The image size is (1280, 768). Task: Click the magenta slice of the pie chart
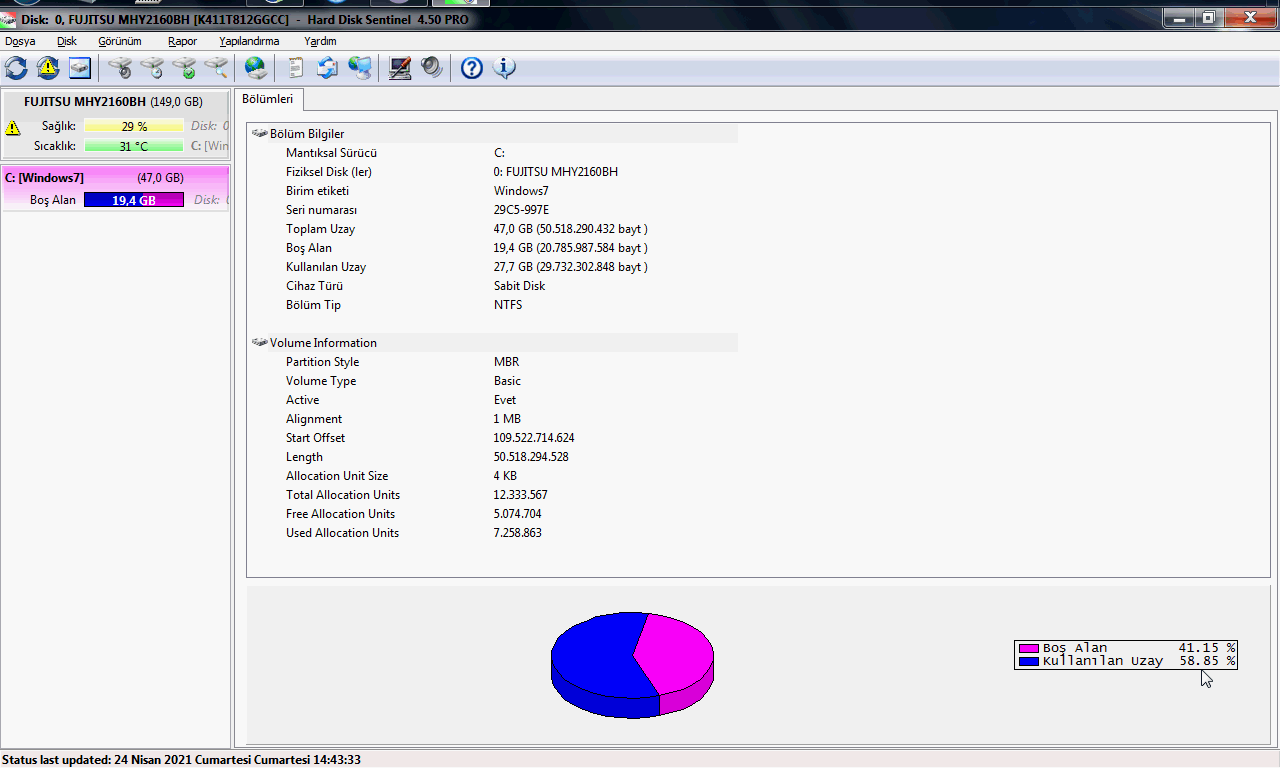675,655
